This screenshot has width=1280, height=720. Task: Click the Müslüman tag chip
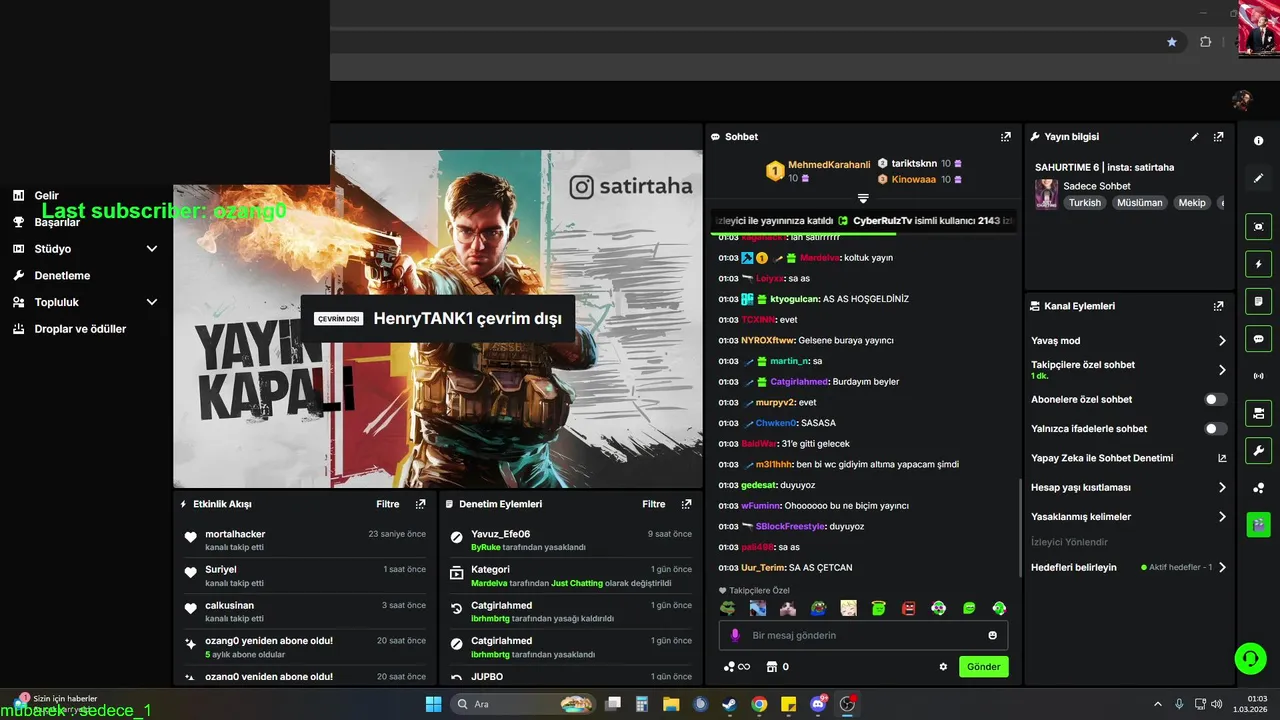pyautogui.click(x=1140, y=203)
